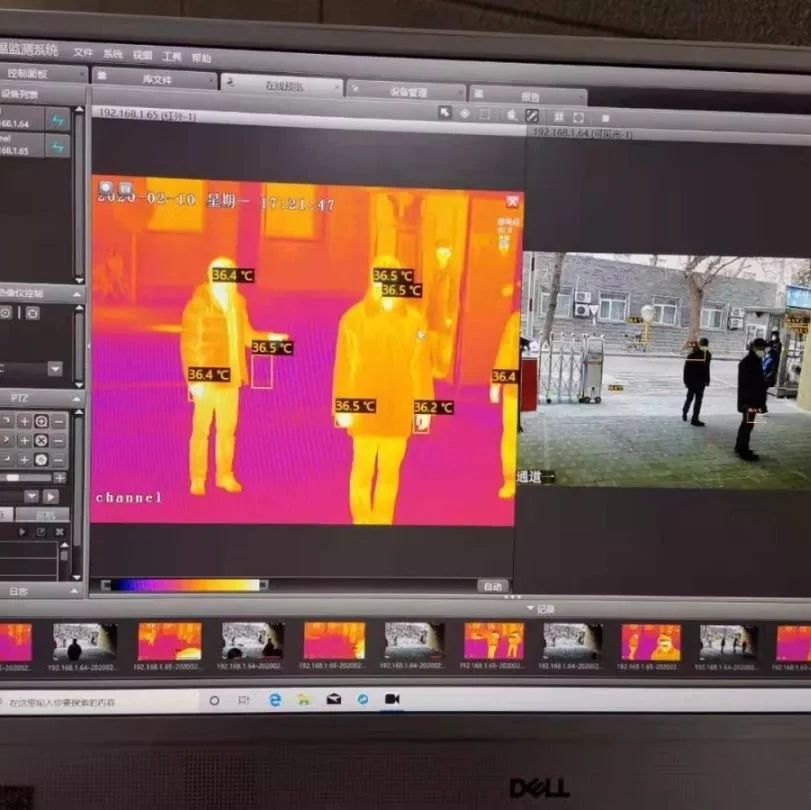The image size is (811, 810).
Task: Click the thermal color palette gradient bar
Action: pos(185,585)
